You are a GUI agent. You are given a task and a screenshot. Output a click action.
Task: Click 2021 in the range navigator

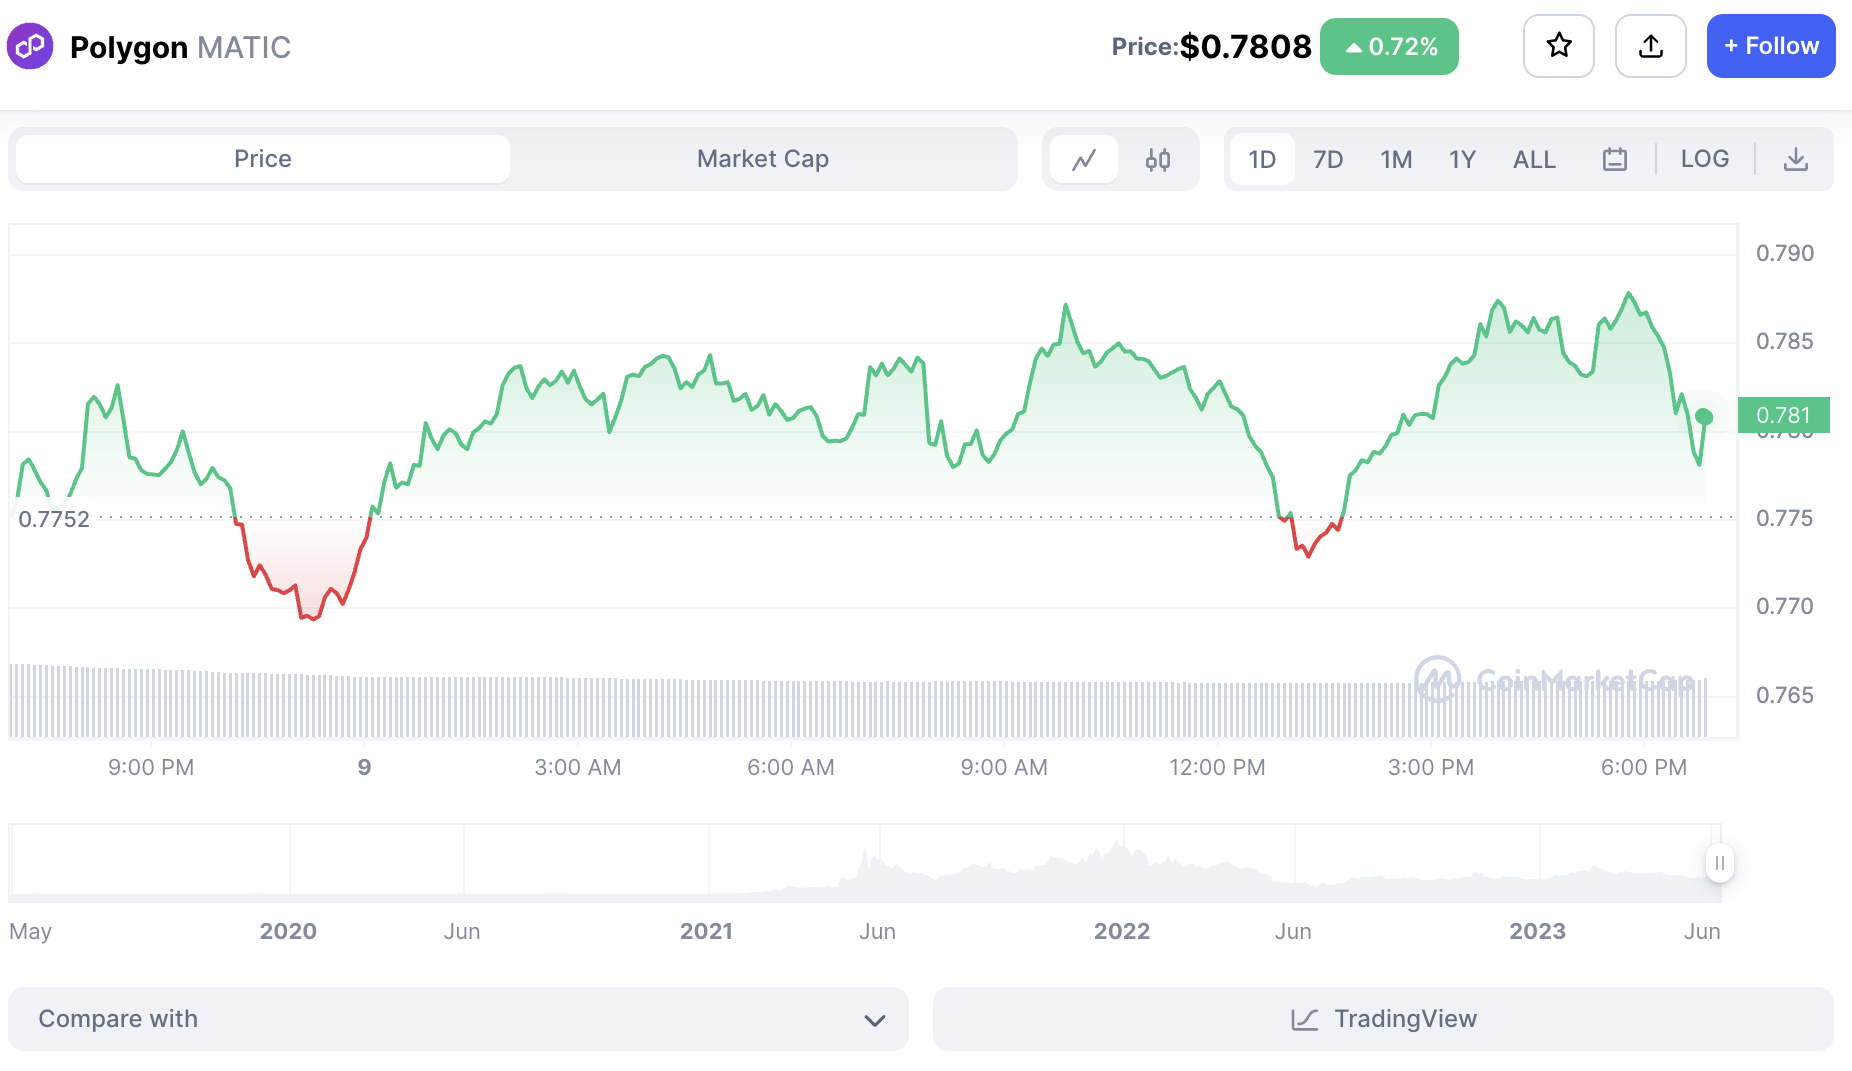click(x=706, y=931)
